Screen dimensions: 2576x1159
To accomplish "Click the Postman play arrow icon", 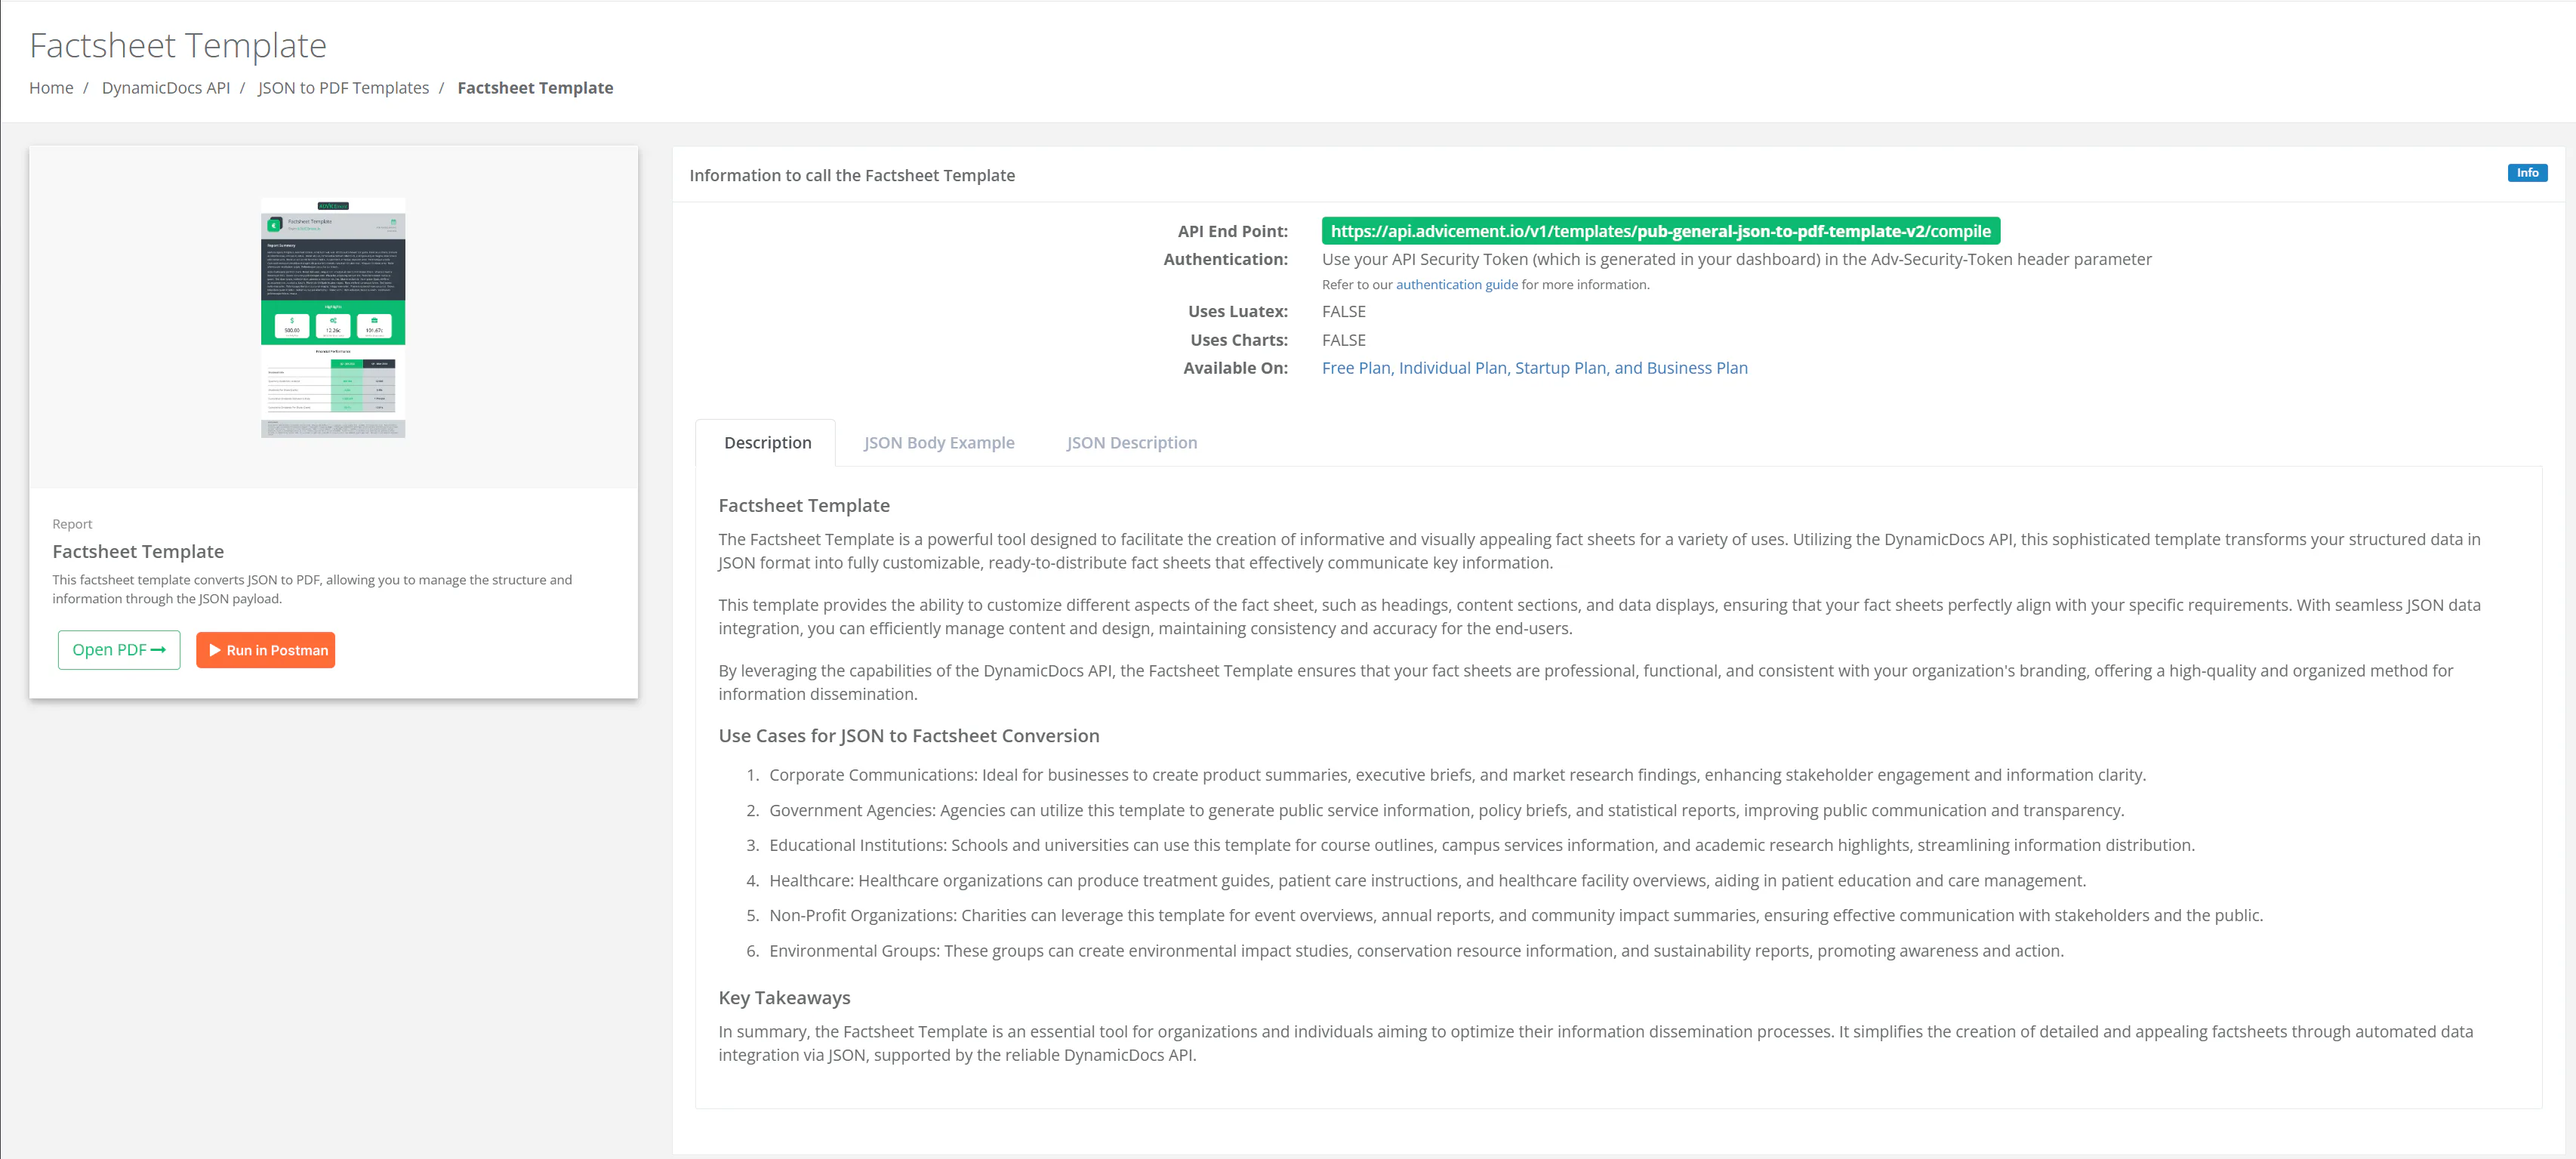I will click(x=215, y=650).
